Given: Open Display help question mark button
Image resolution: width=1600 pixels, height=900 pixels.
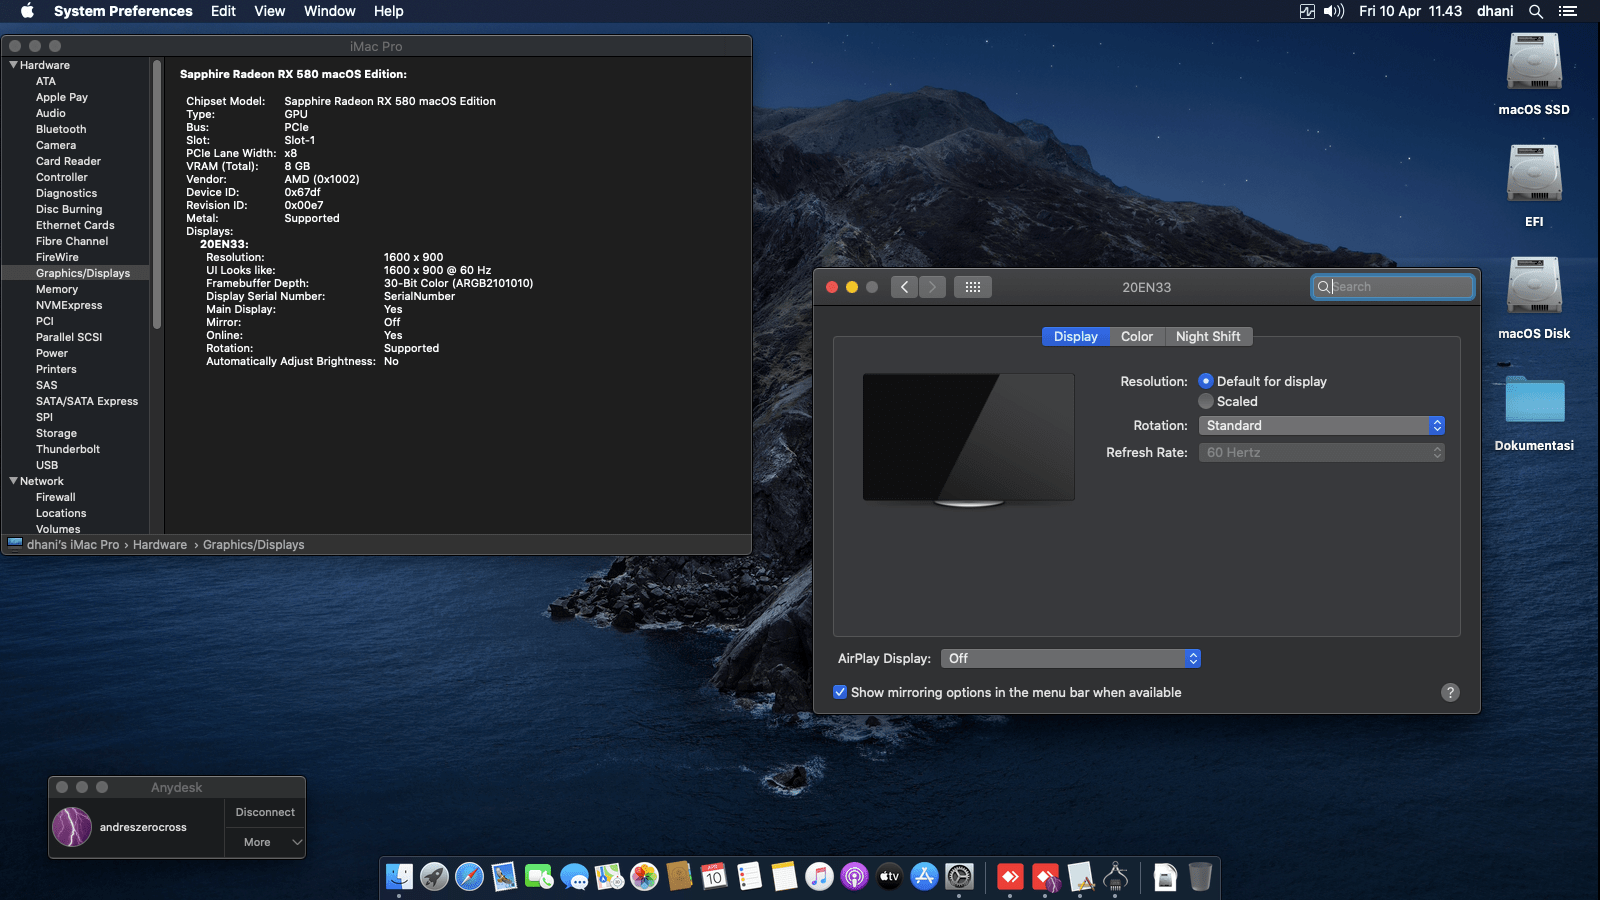Looking at the screenshot, I should 1450,692.
